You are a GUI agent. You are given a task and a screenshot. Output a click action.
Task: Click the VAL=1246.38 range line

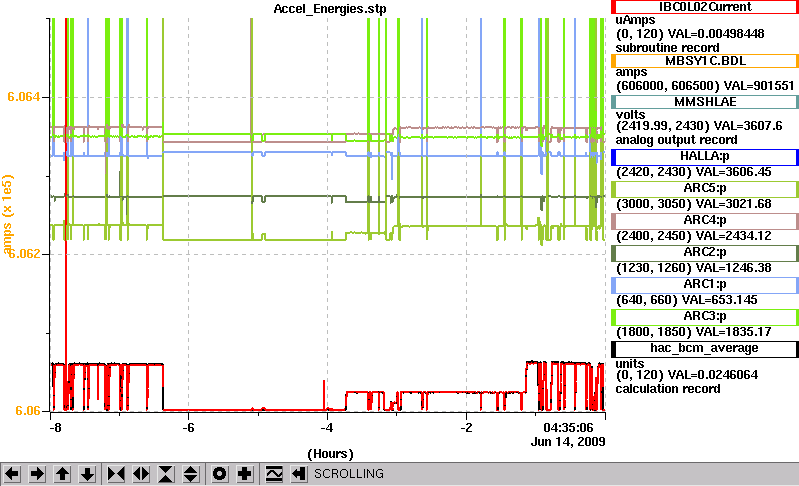click(x=694, y=268)
